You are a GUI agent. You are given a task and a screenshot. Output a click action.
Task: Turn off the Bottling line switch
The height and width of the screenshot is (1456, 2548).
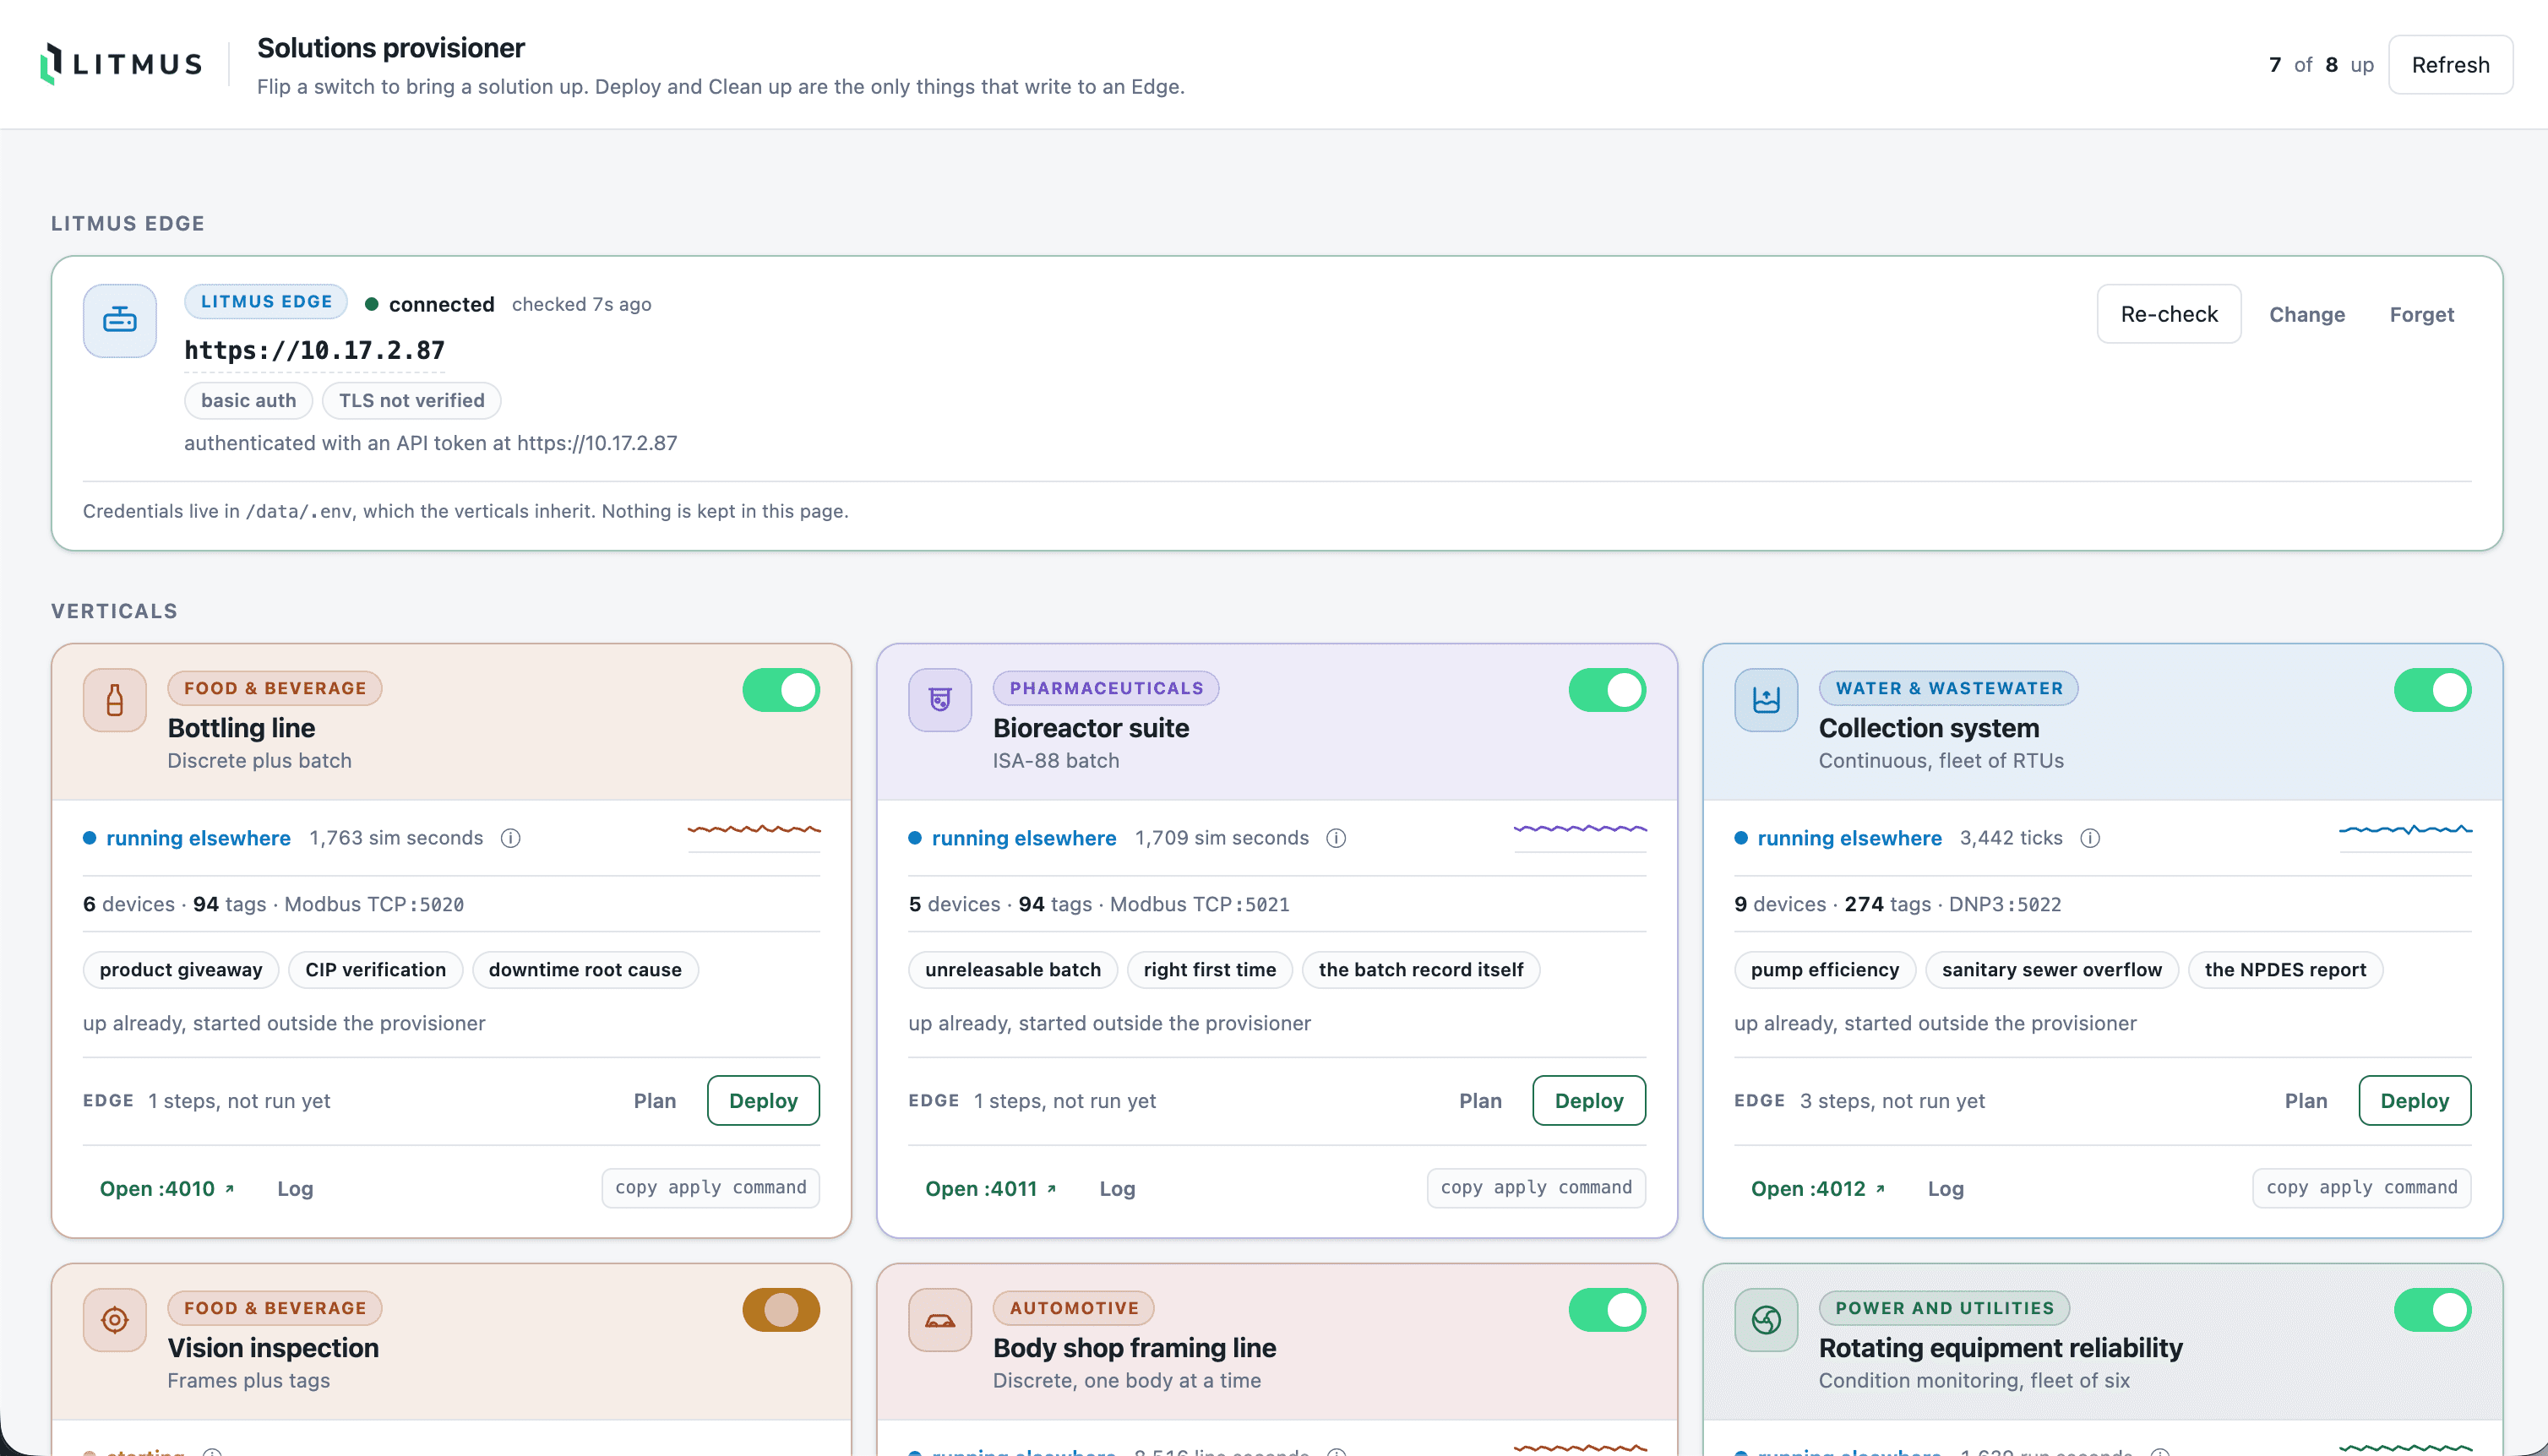781,690
